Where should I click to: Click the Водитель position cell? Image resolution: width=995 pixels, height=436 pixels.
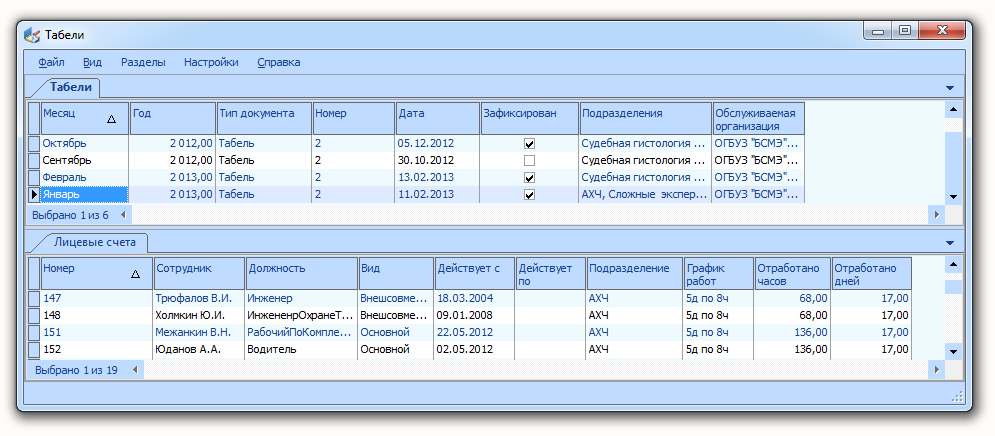pos(302,350)
